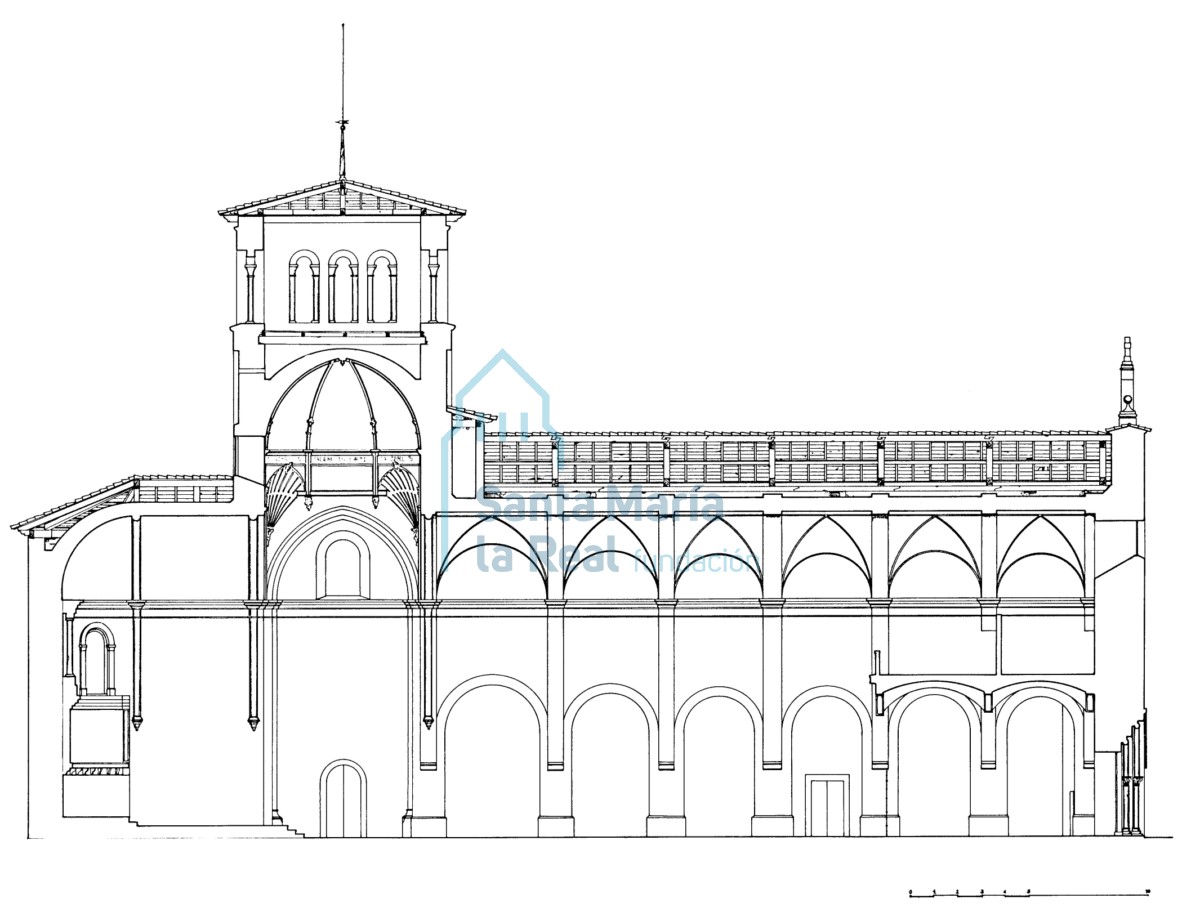The height and width of the screenshot is (921, 1200).
Task: Click the arched window above the crossing
Action: pos(343,566)
